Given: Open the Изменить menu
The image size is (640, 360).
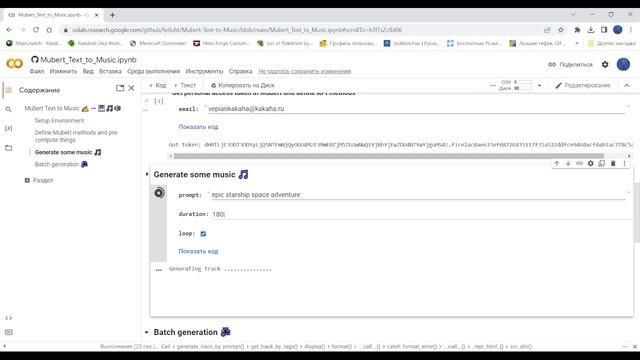Looking at the screenshot, I should coord(63,71).
